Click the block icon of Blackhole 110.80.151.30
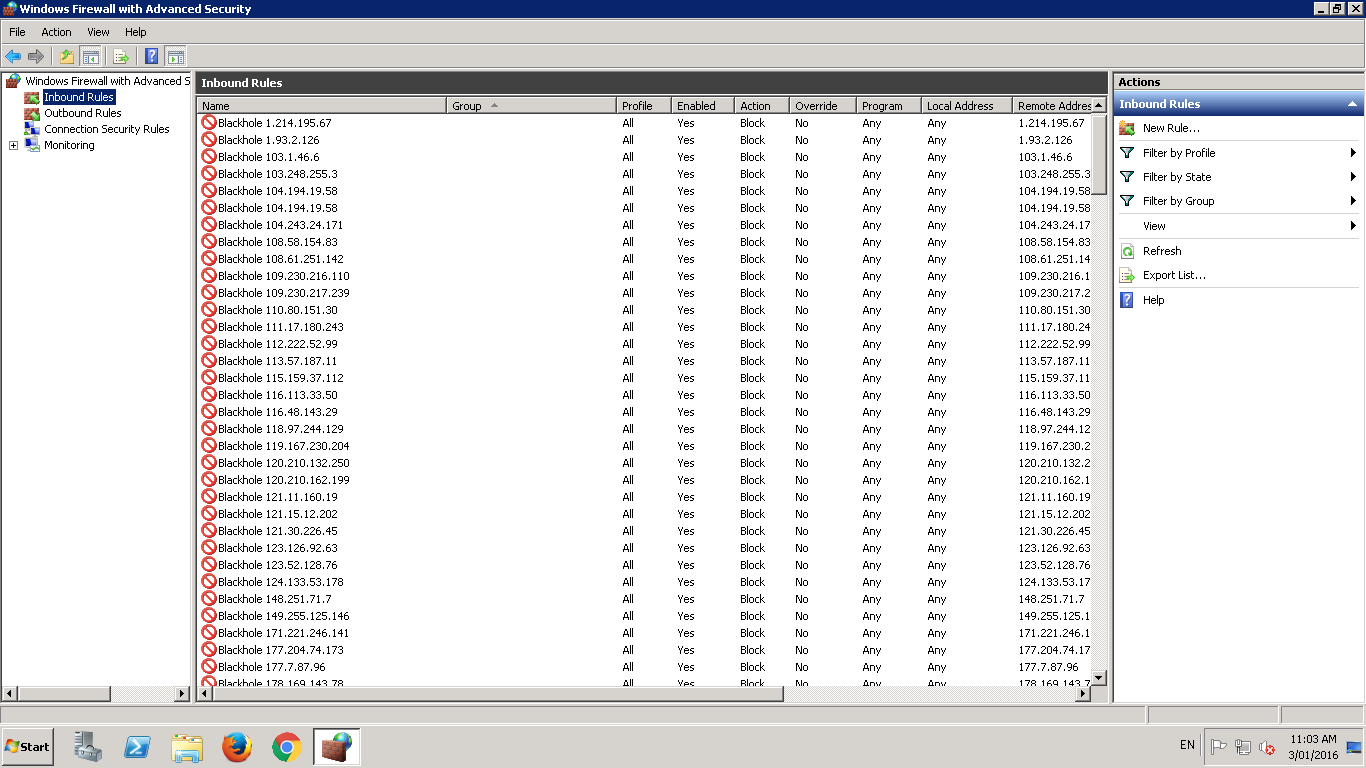 tap(209, 309)
